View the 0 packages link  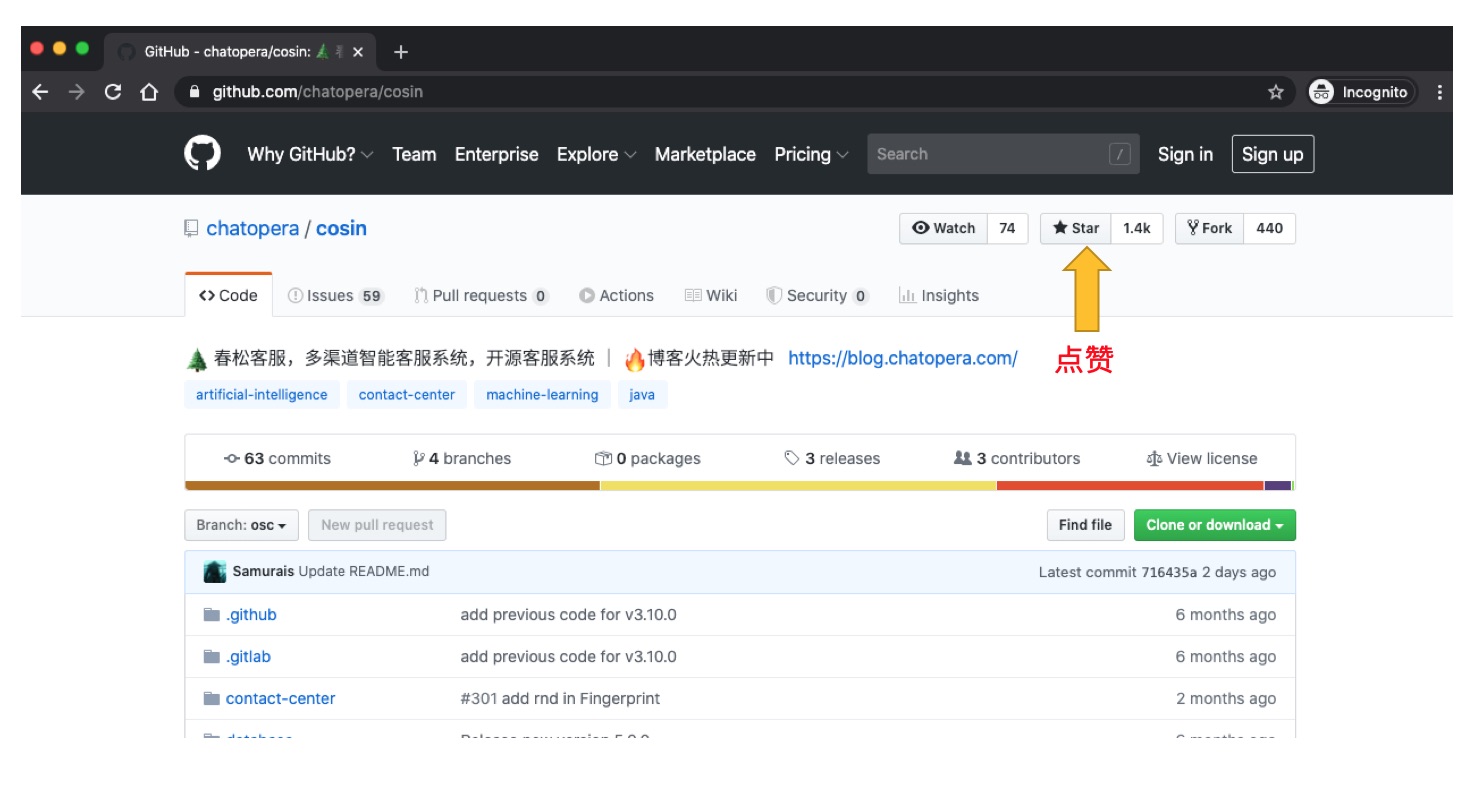tap(647, 458)
